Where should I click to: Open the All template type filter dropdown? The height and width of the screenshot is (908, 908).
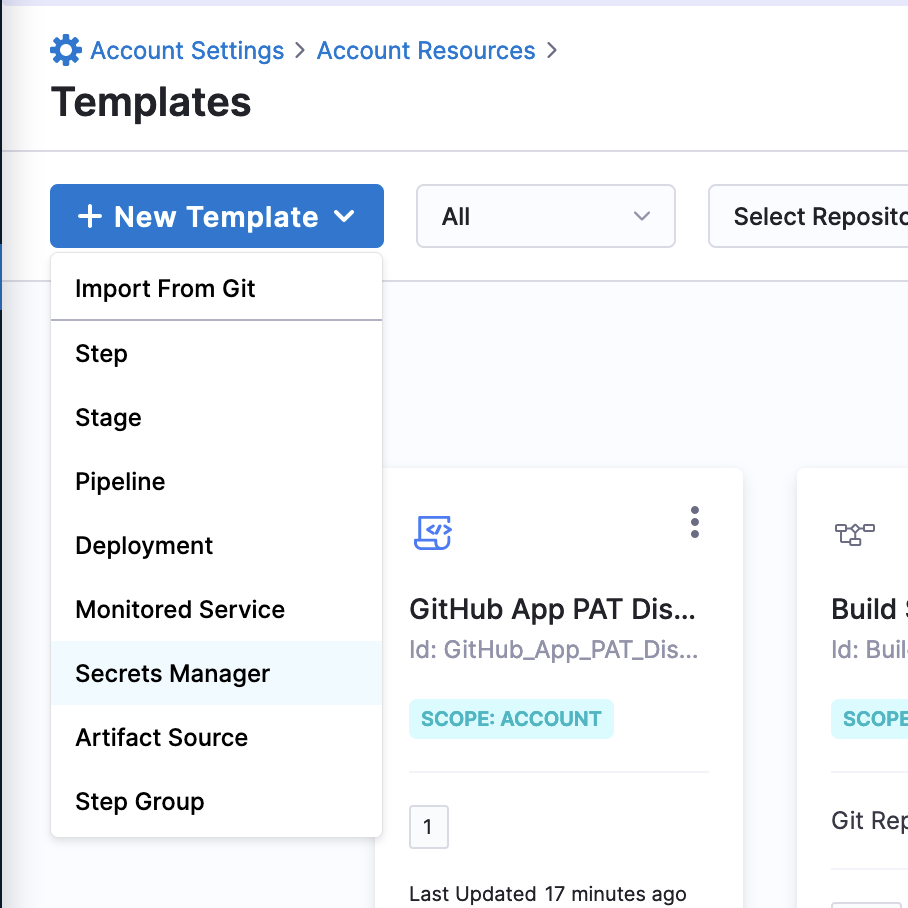pos(545,216)
